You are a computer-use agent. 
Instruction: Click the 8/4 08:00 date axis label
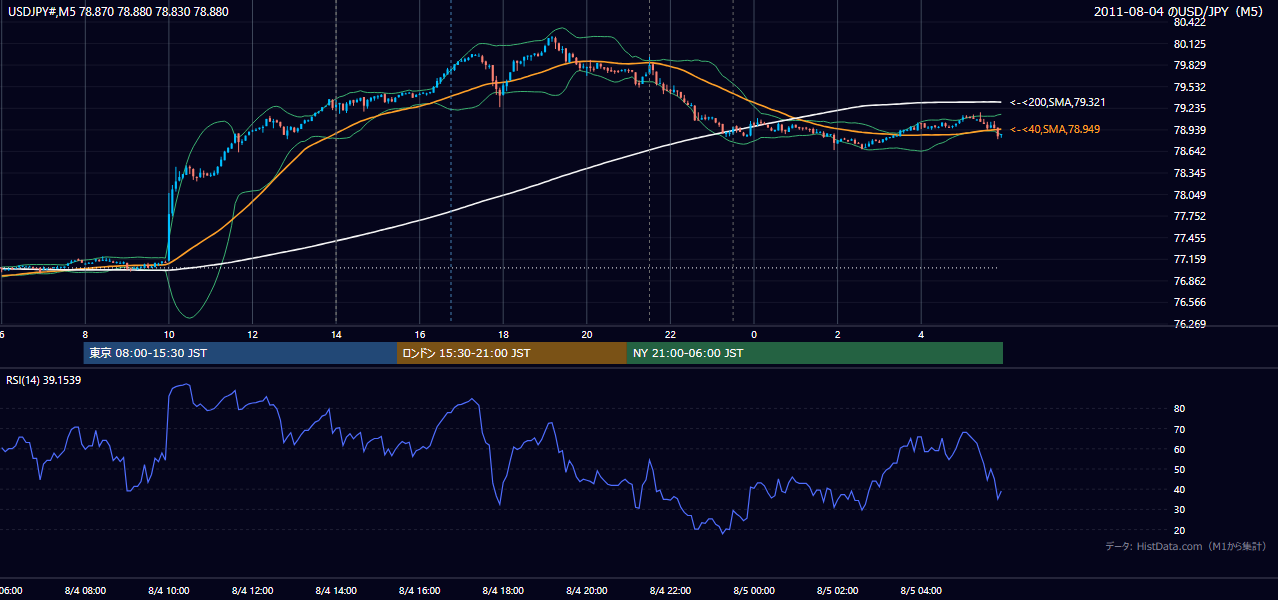[x=84, y=591]
